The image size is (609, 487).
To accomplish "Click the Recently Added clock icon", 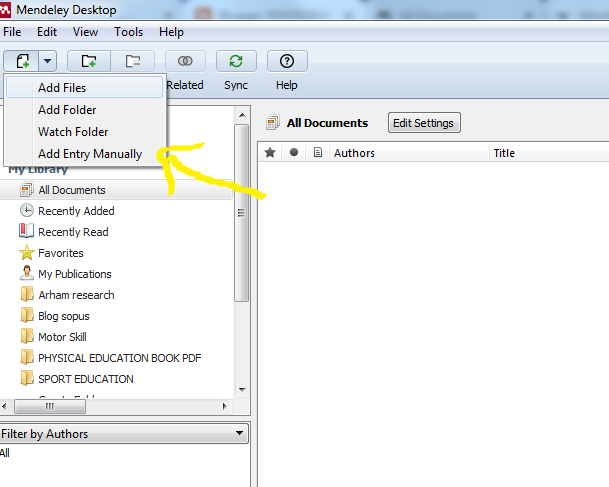I will 27,210.
